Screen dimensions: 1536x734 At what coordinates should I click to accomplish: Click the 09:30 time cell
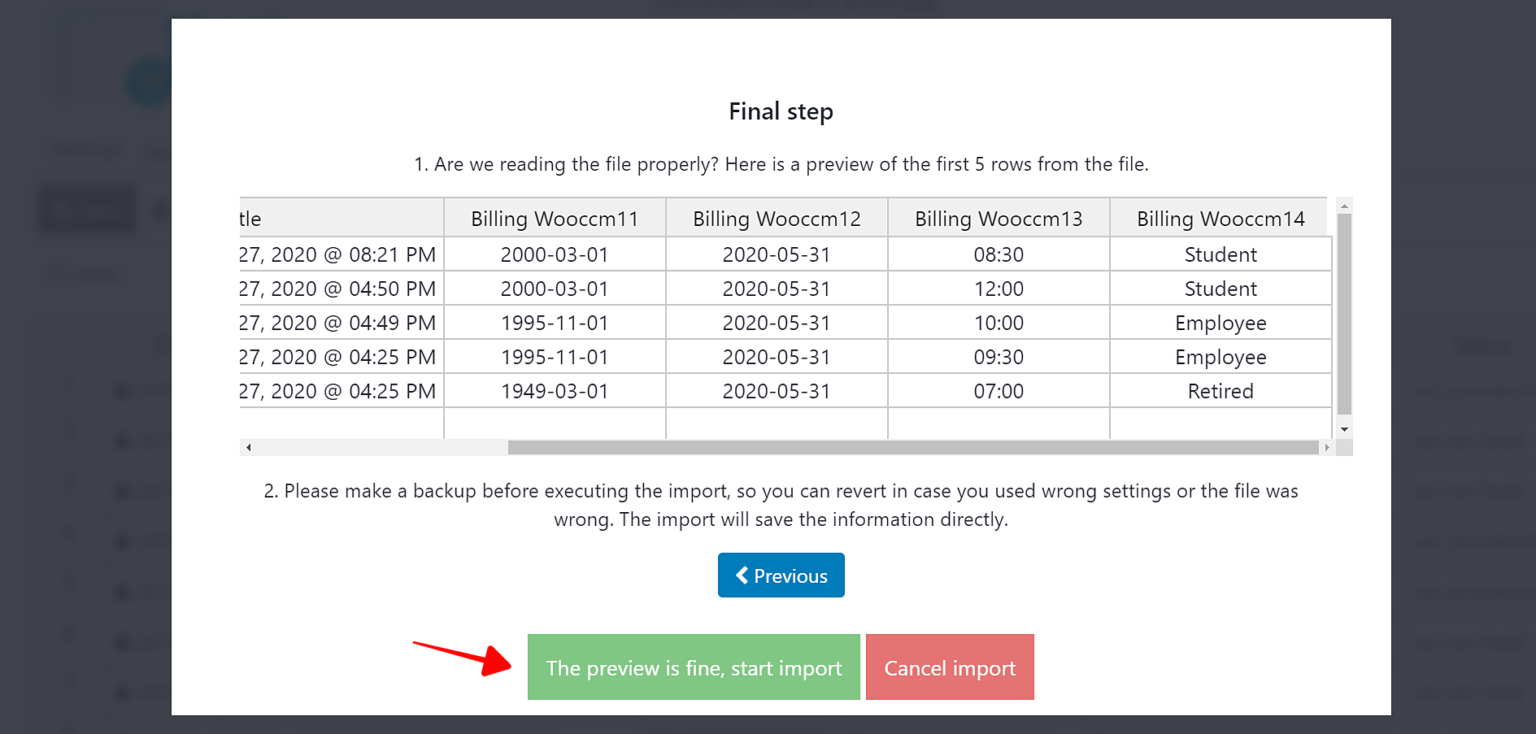tap(998, 357)
